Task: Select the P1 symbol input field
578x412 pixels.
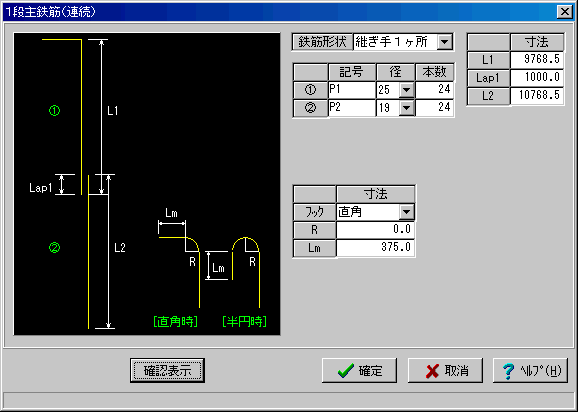Action: pos(352,90)
